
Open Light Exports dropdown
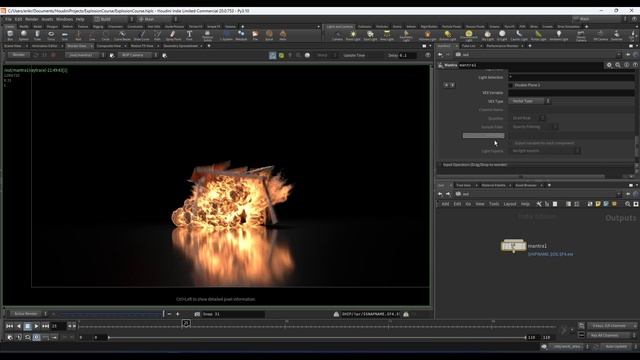[x=546, y=151]
